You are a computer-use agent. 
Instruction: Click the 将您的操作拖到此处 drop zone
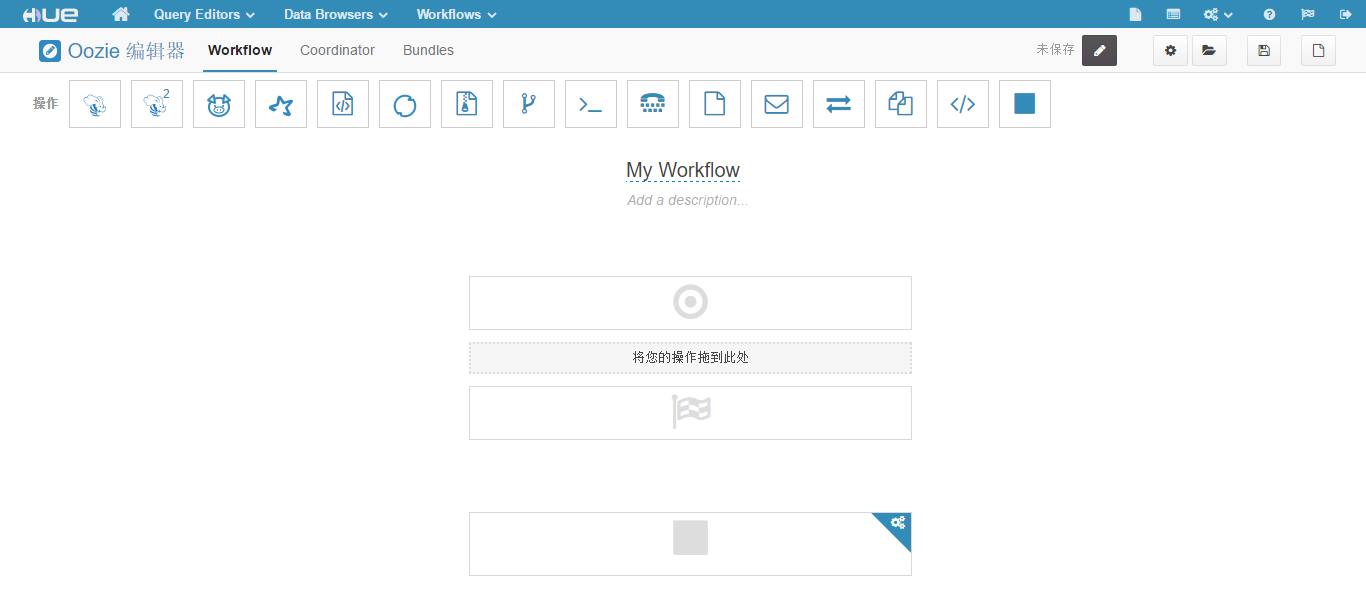point(690,358)
